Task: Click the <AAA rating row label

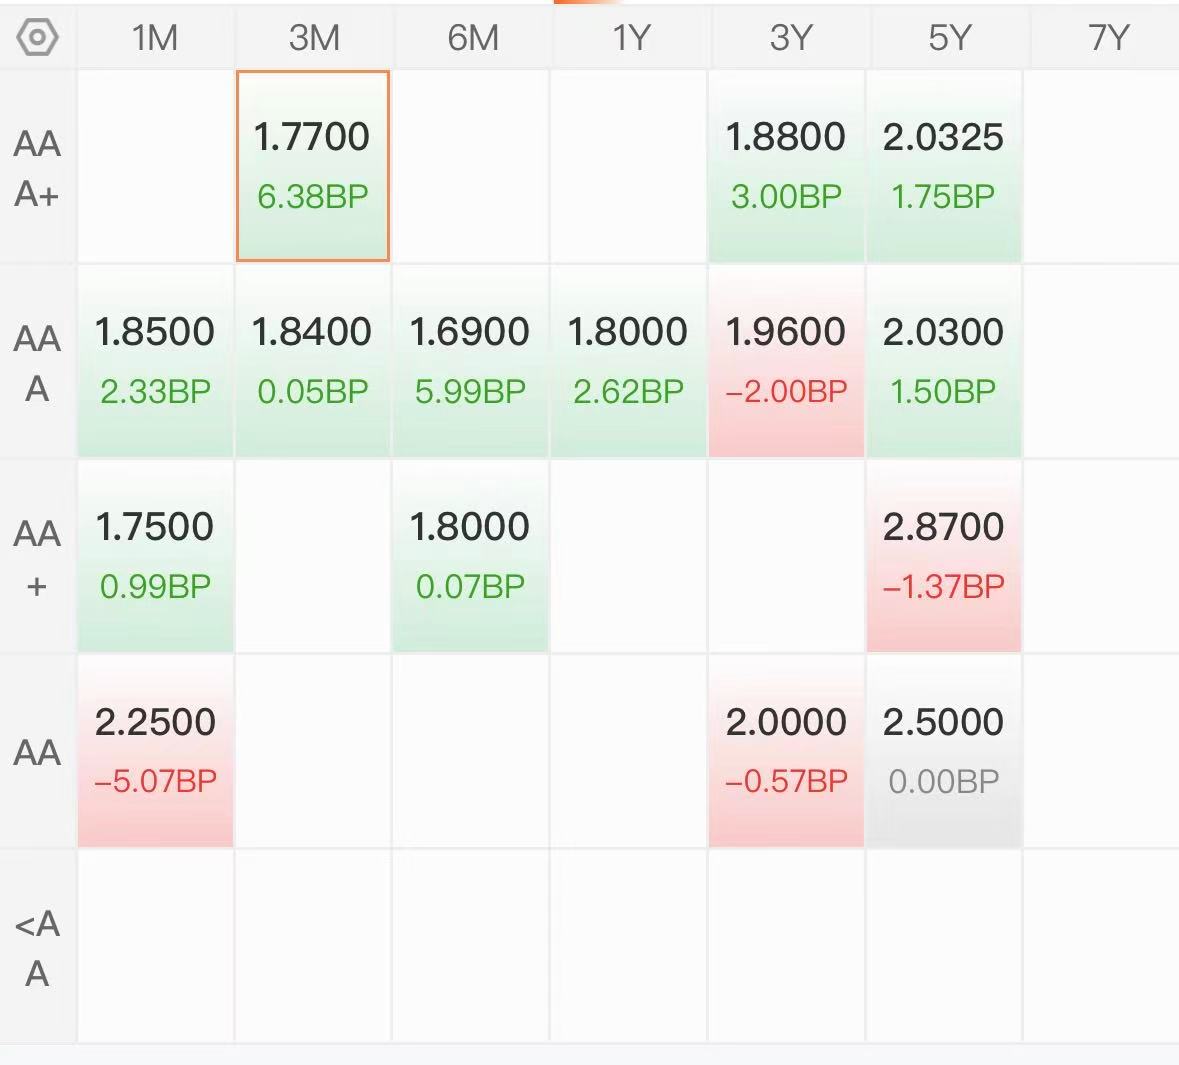Action: [x=37, y=948]
